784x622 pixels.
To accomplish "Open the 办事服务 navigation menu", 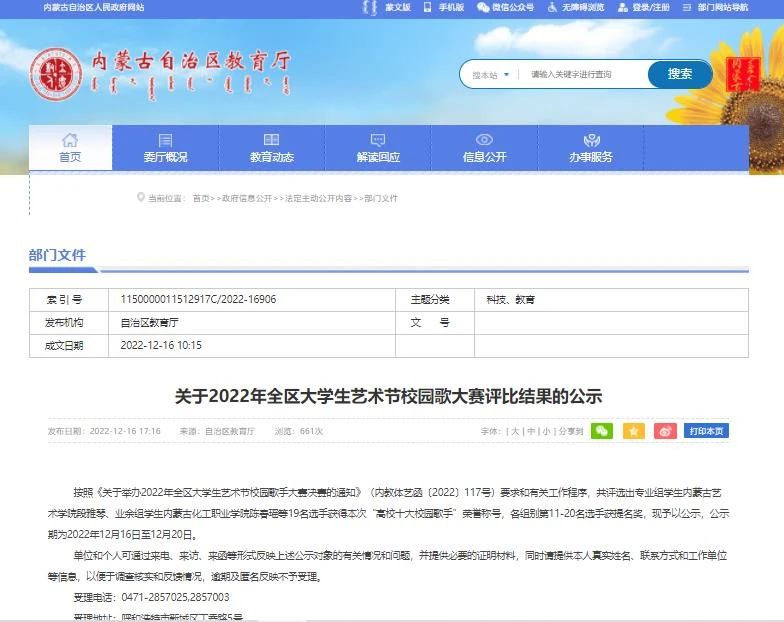I will coord(591,148).
